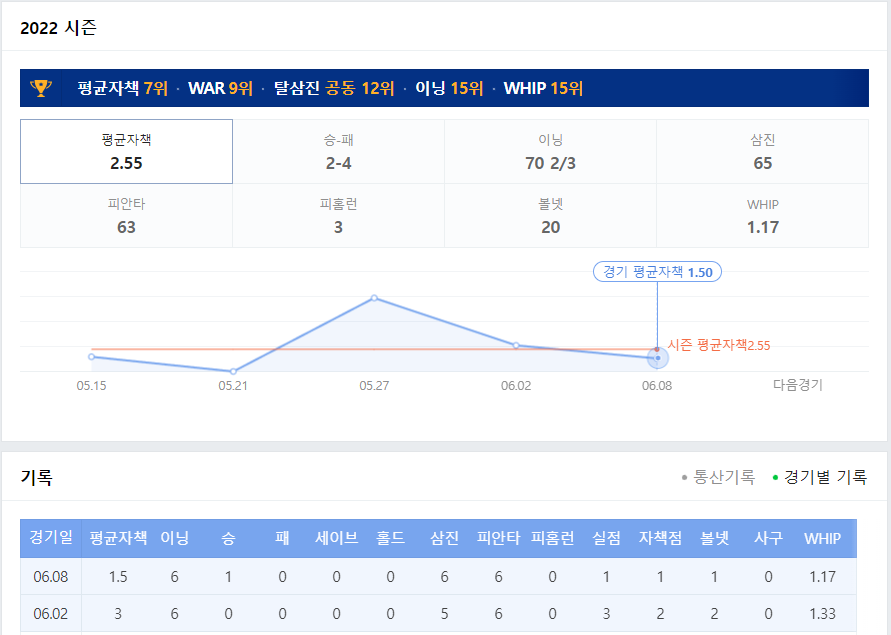Click the 경기 평균자책 1.50 tooltip bubble
This screenshot has height=635, width=891.
(x=658, y=271)
